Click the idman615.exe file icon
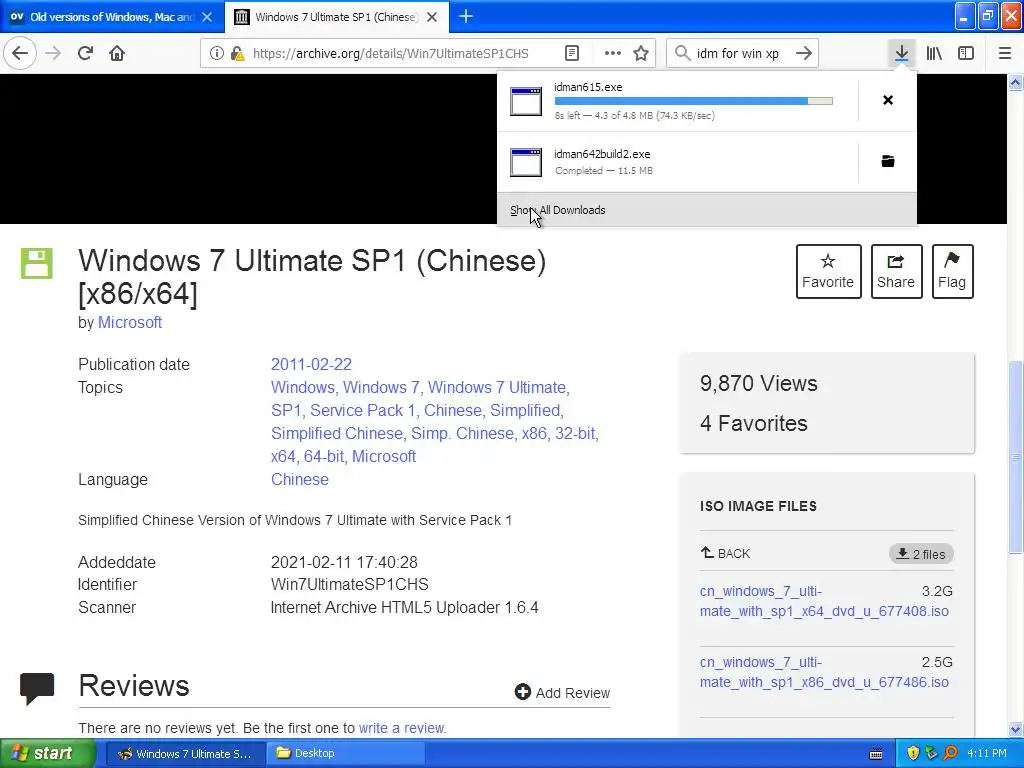The height and width of the screenshot is (768, 1024). coord(526,101)
